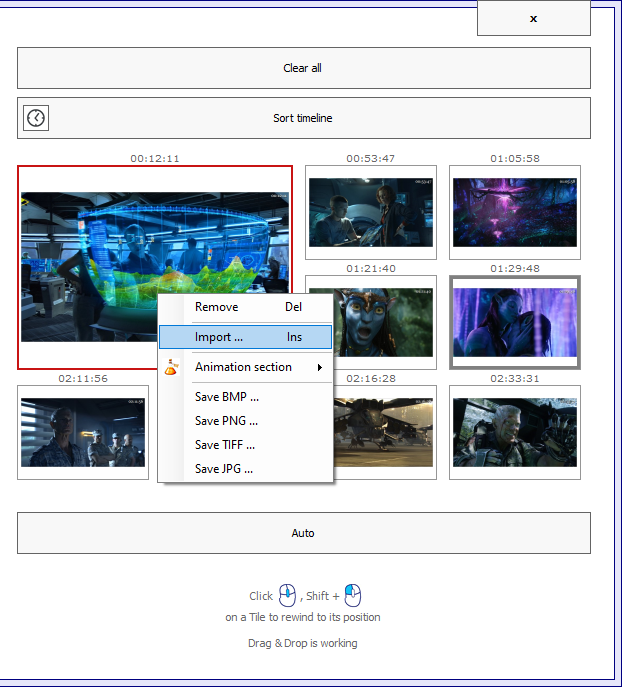Image resolution: width=622 pixels, height=687 pixels.
Task: Choose Save BMP... from the menu
Action: [245, 397]
